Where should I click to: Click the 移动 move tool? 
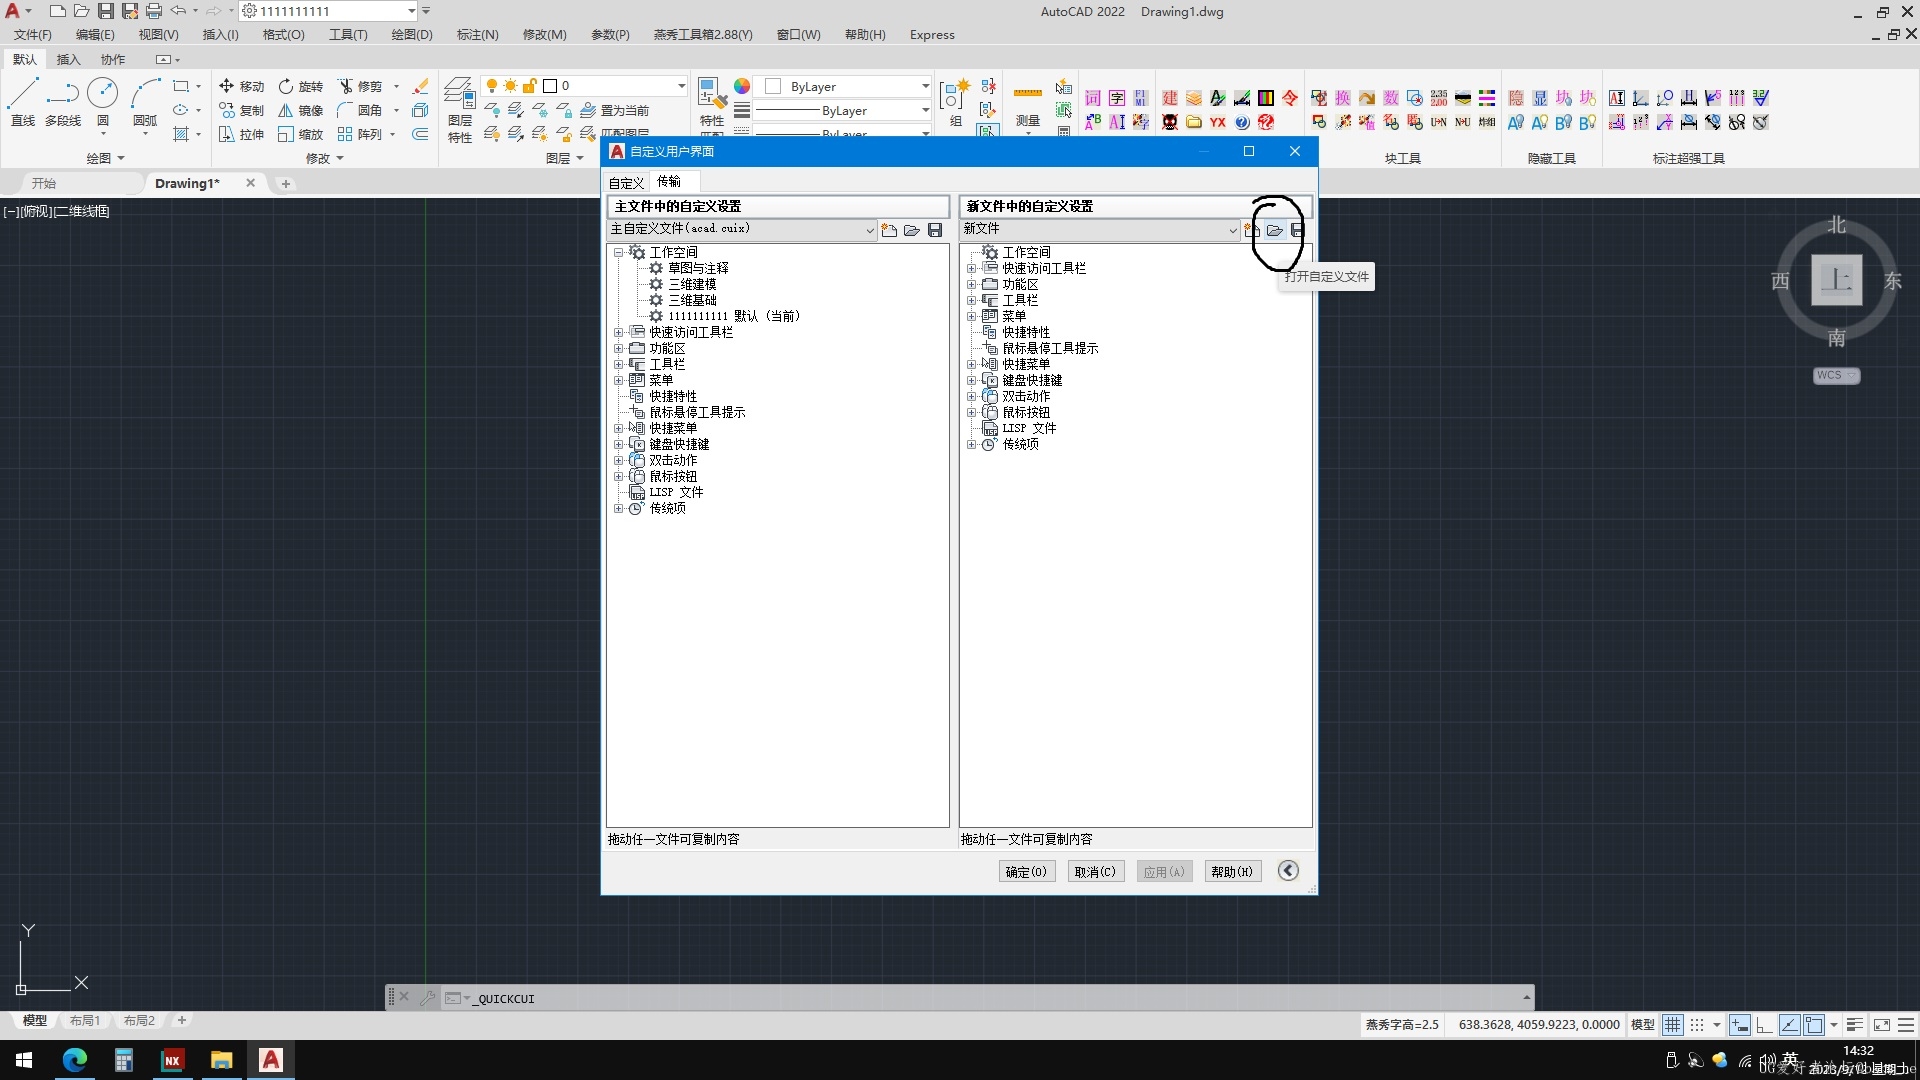(241, 86)
